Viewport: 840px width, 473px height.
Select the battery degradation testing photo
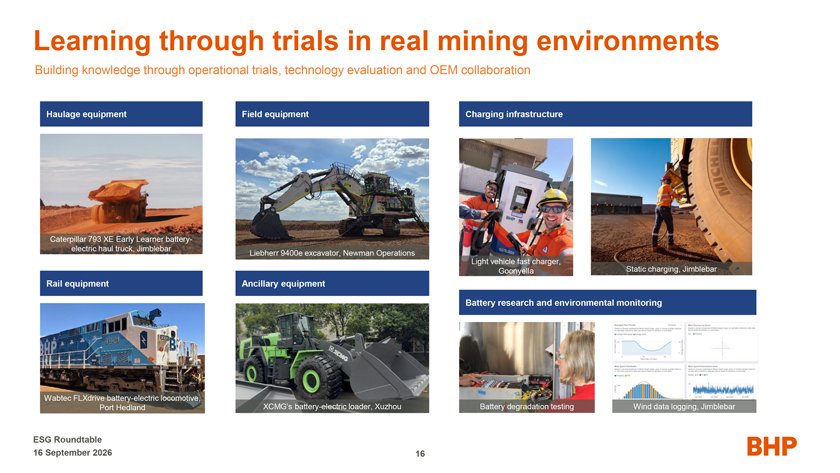[527, 367]
